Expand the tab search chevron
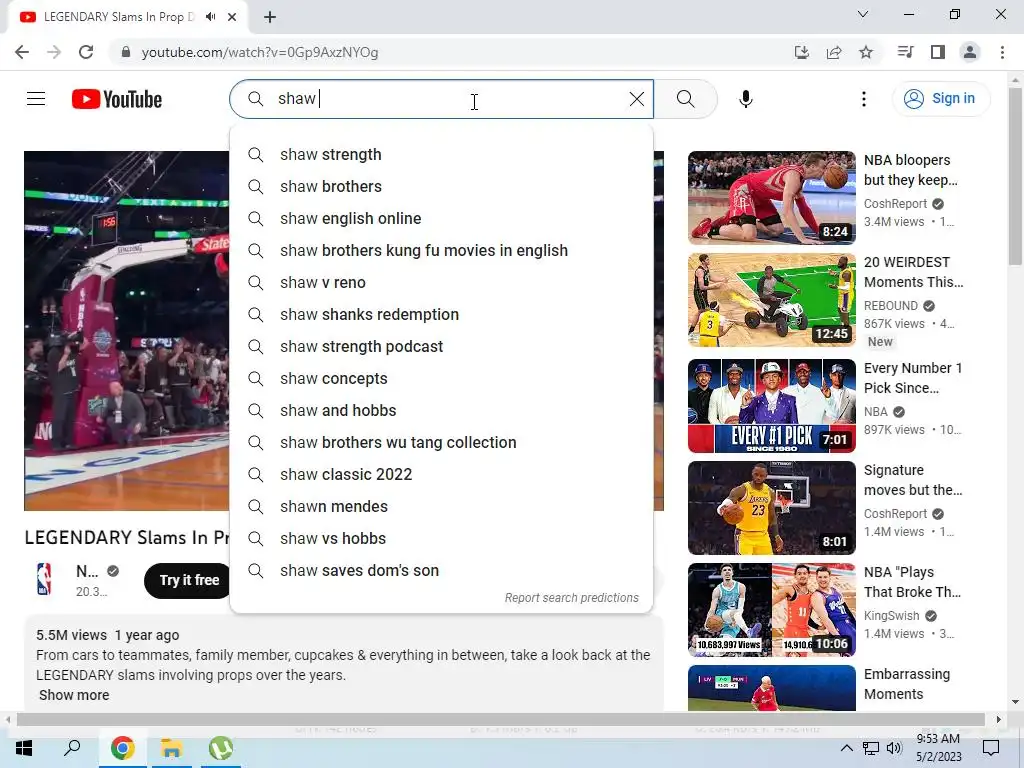Viewport: 1024px width, 768px height. click(x=863, y=14)
